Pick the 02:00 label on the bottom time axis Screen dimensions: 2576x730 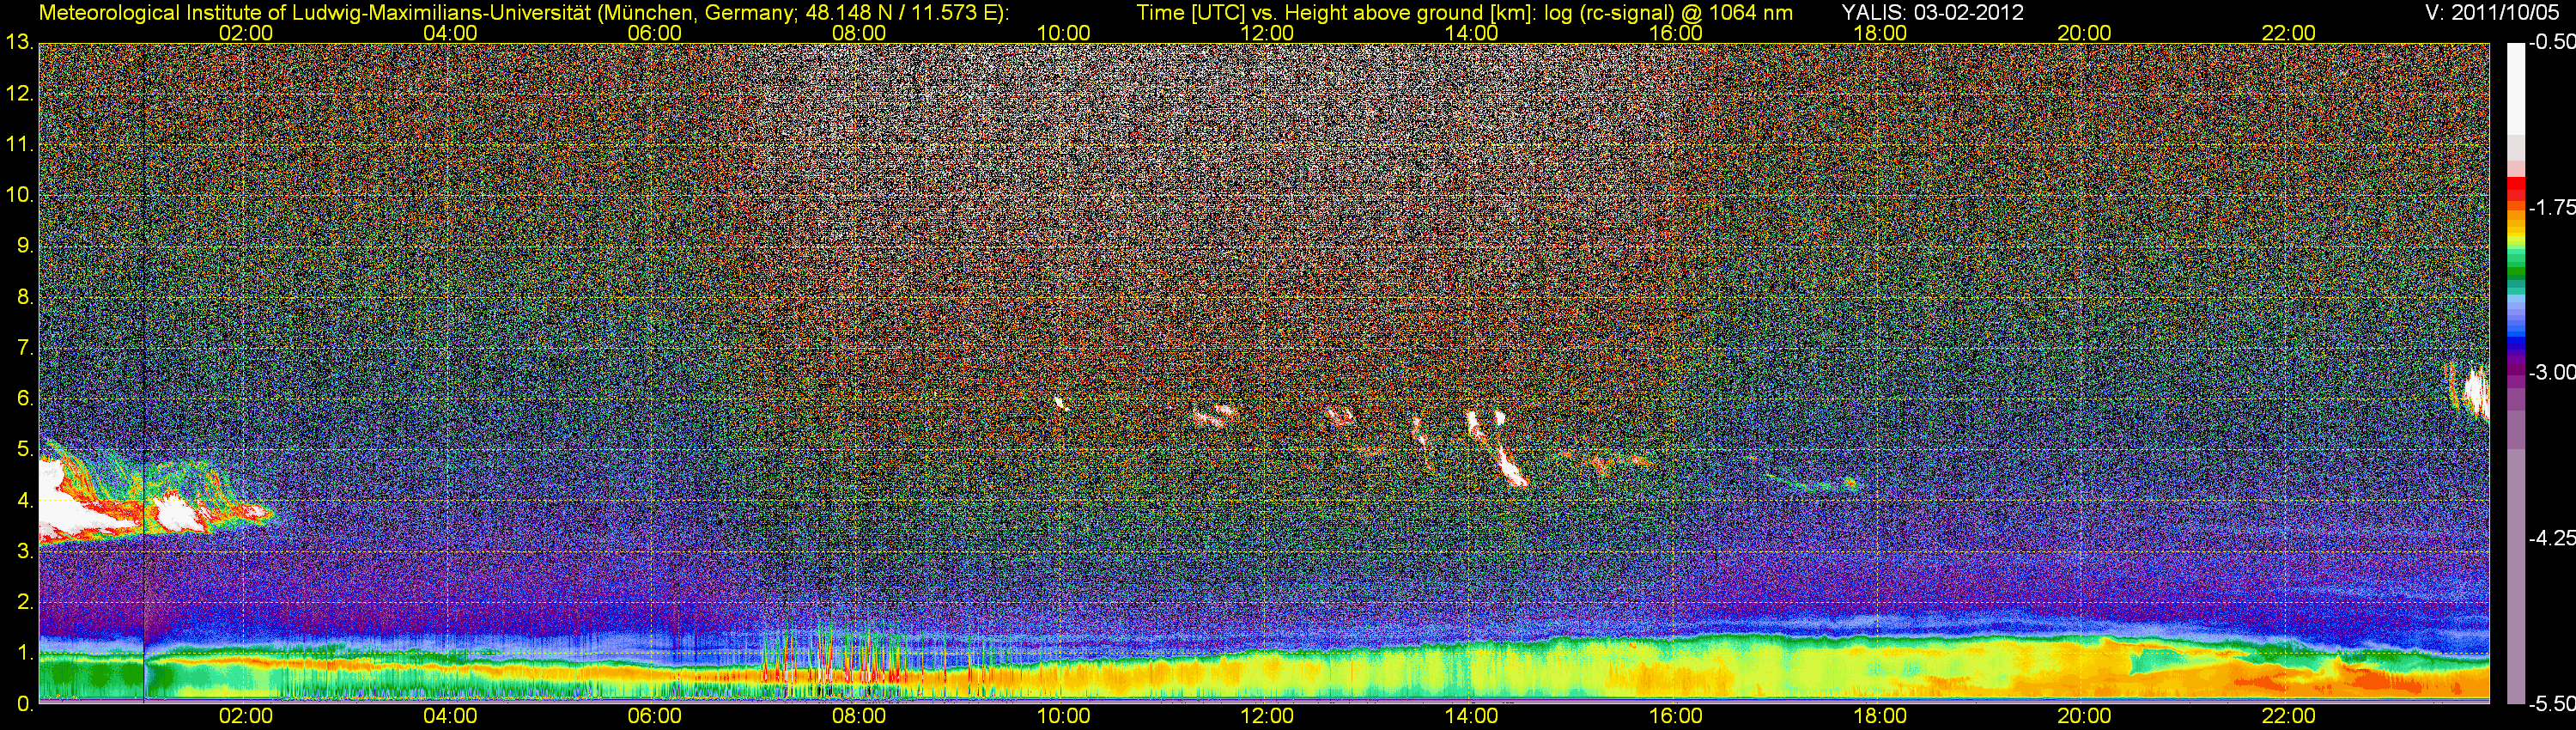tap(246, 716)
